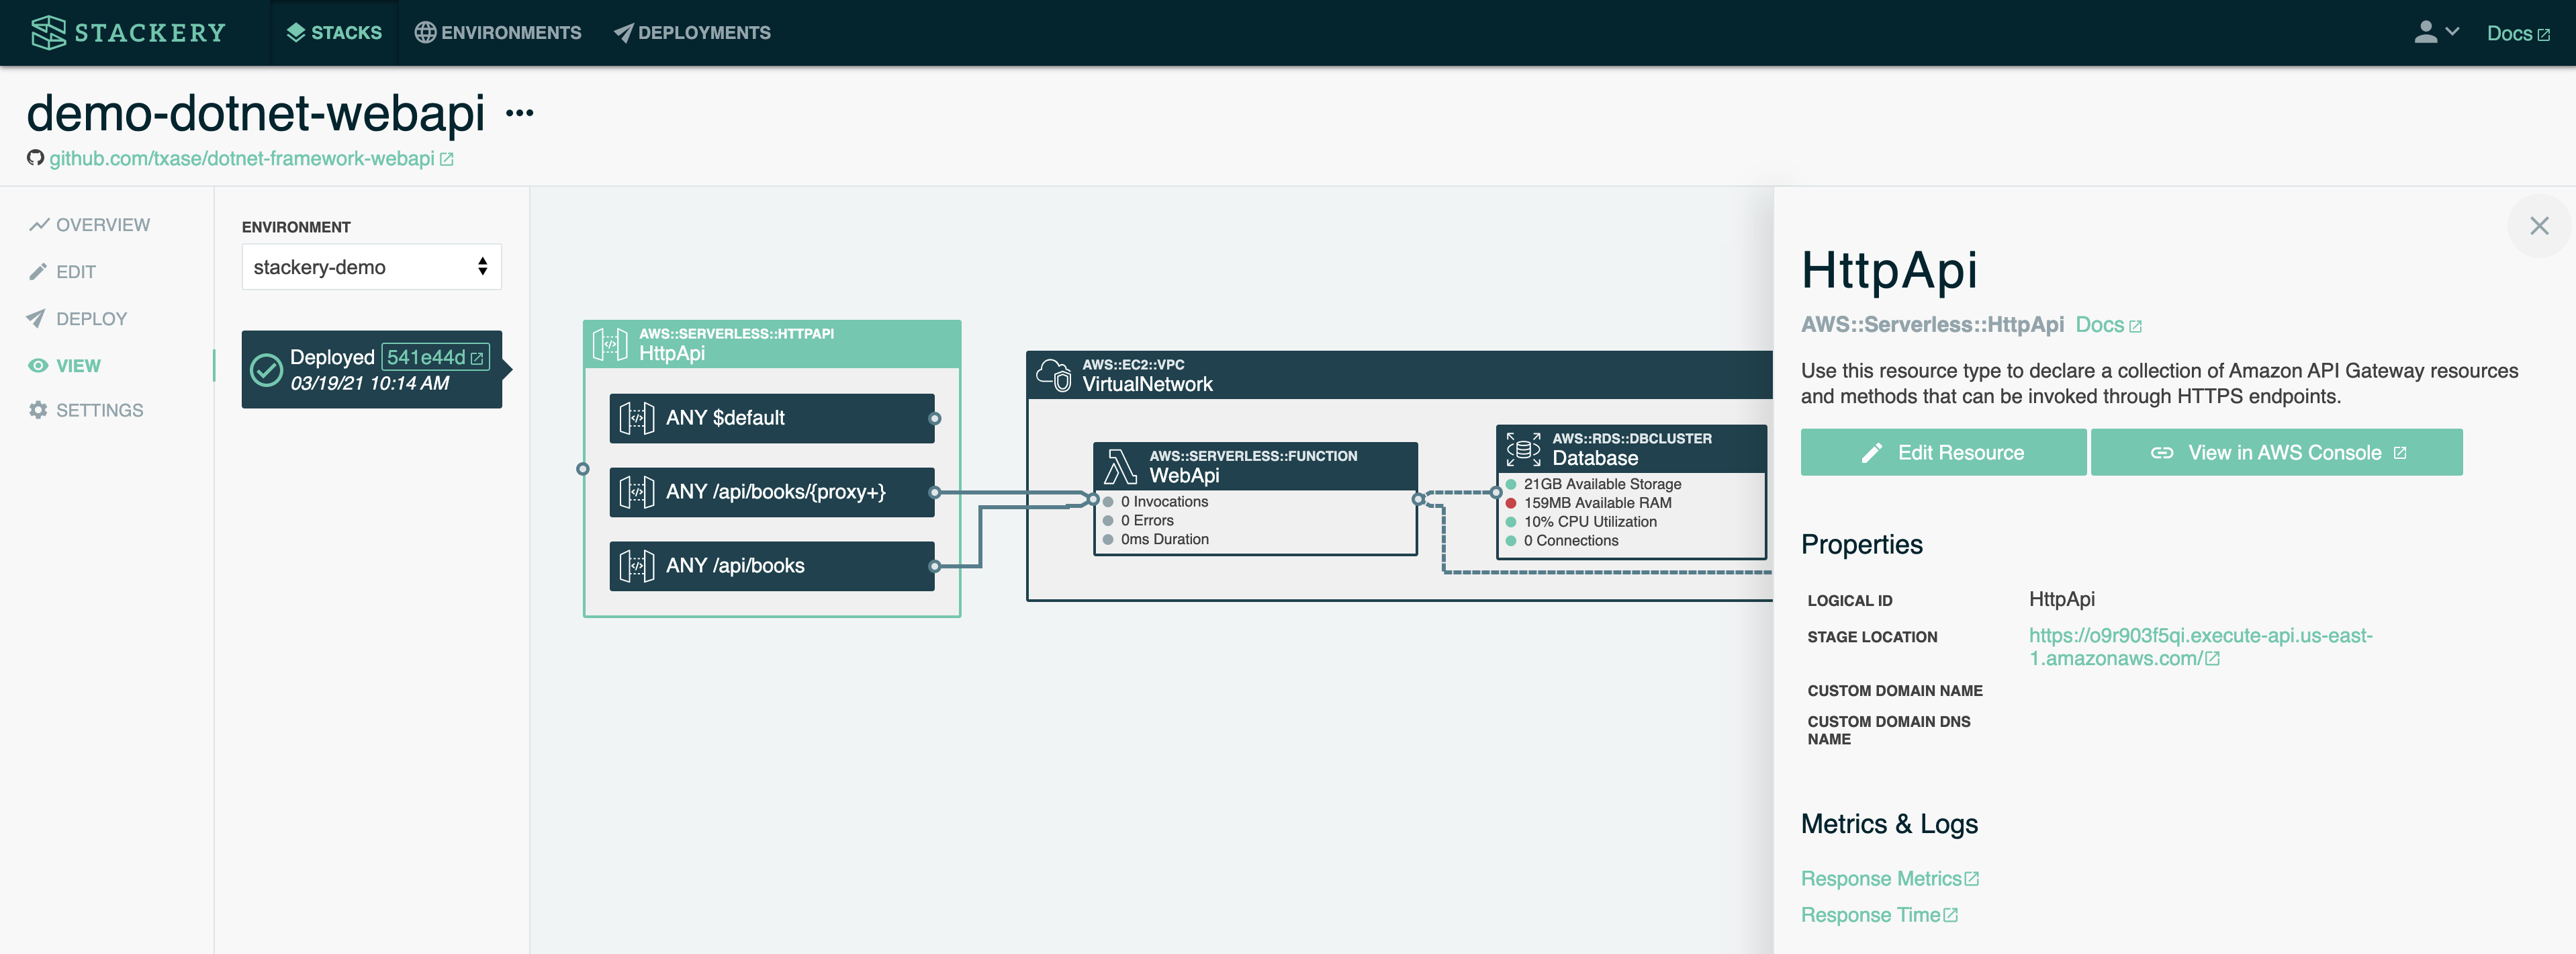Click the HttpApi API gateway icon
This screenshot has width=2576, height=954.
[x=610, y=344]
